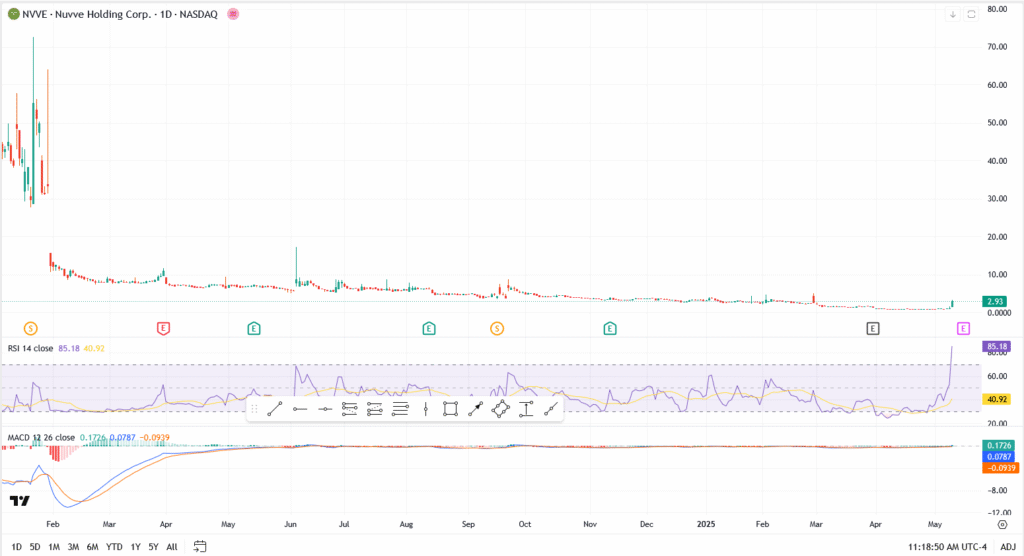Image resolution: width=1024 pixels, height=556 pixels.
Task: Click the purple E upcoming earnings marker
Action: point(963,328)
